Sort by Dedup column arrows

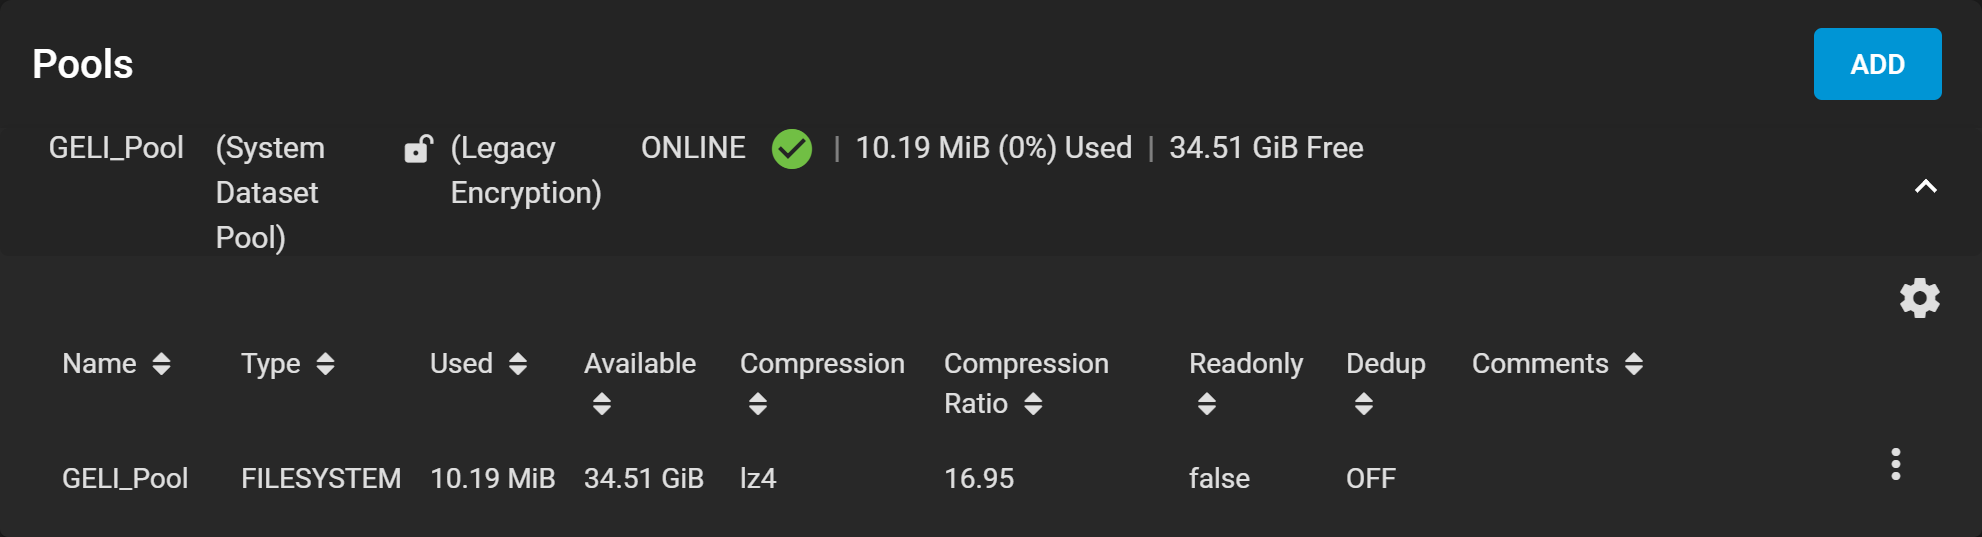[1364, 404]
